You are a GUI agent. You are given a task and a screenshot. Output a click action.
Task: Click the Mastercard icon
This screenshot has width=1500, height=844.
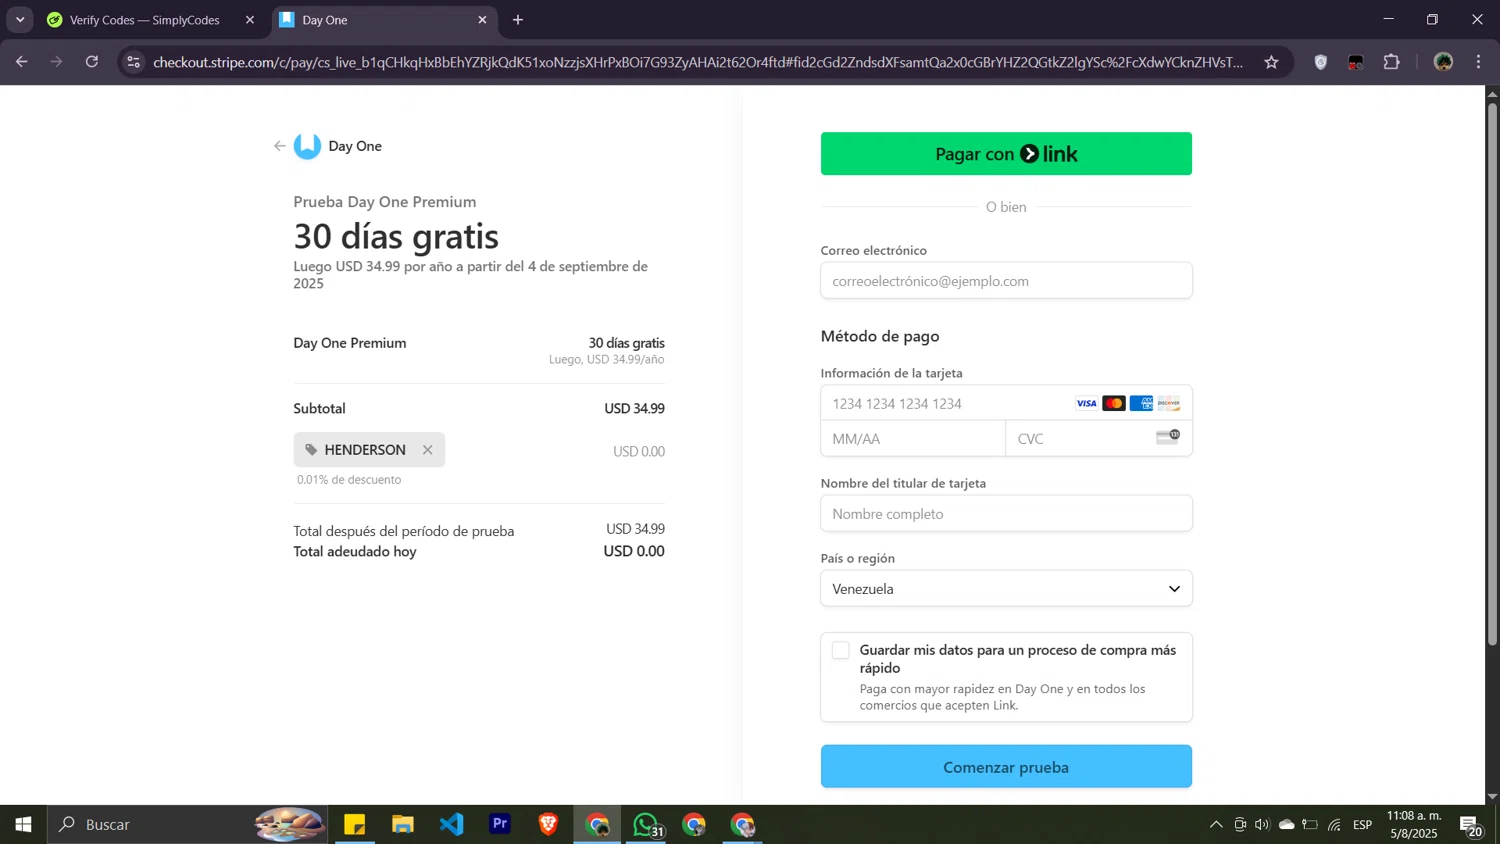click(1113, 403)
